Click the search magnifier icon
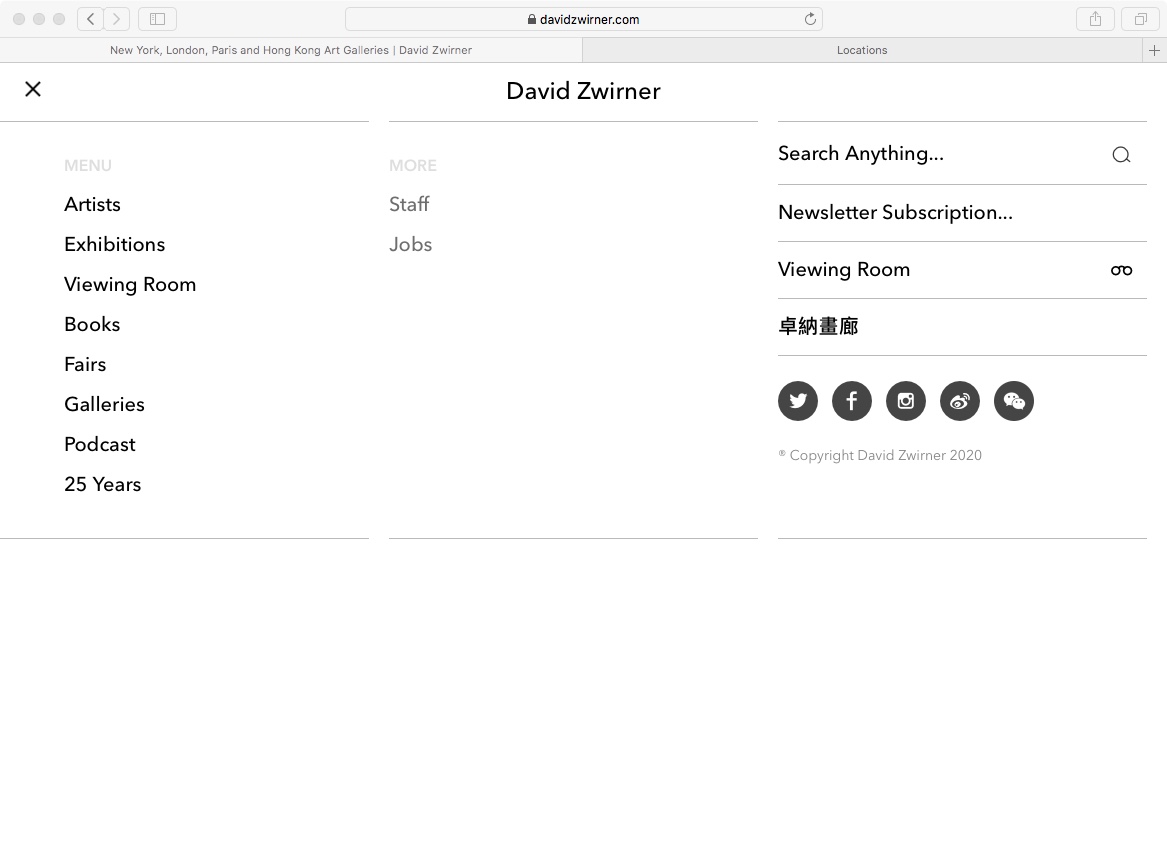 pos(1121,154)
